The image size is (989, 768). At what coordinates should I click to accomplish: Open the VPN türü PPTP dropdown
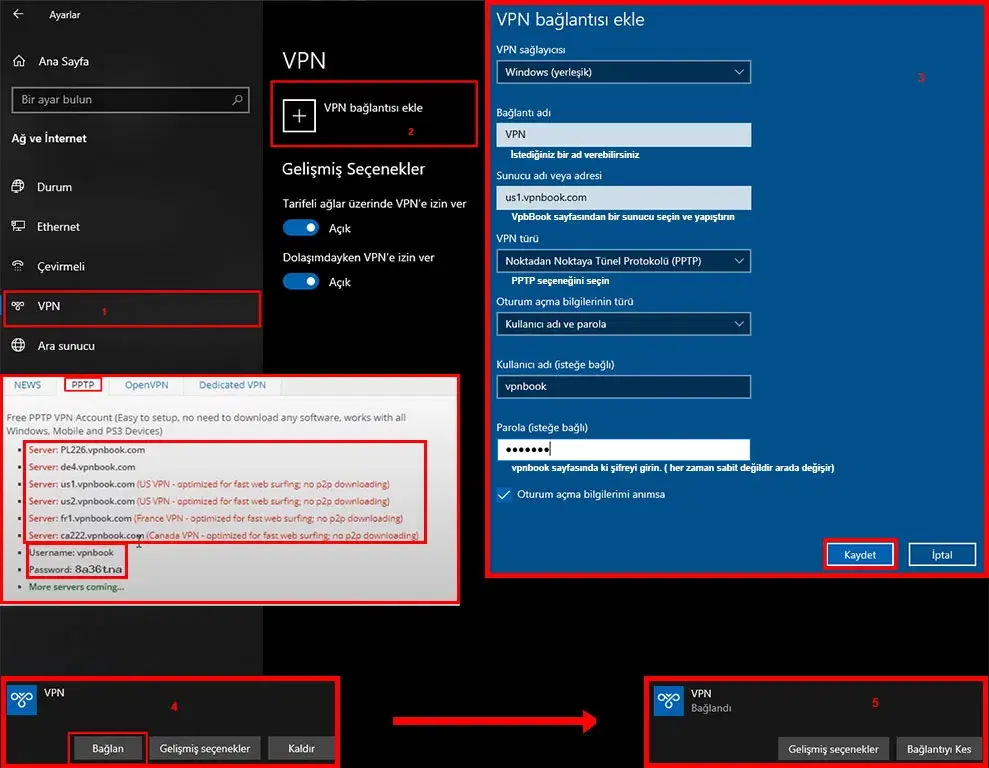point(623,261)
